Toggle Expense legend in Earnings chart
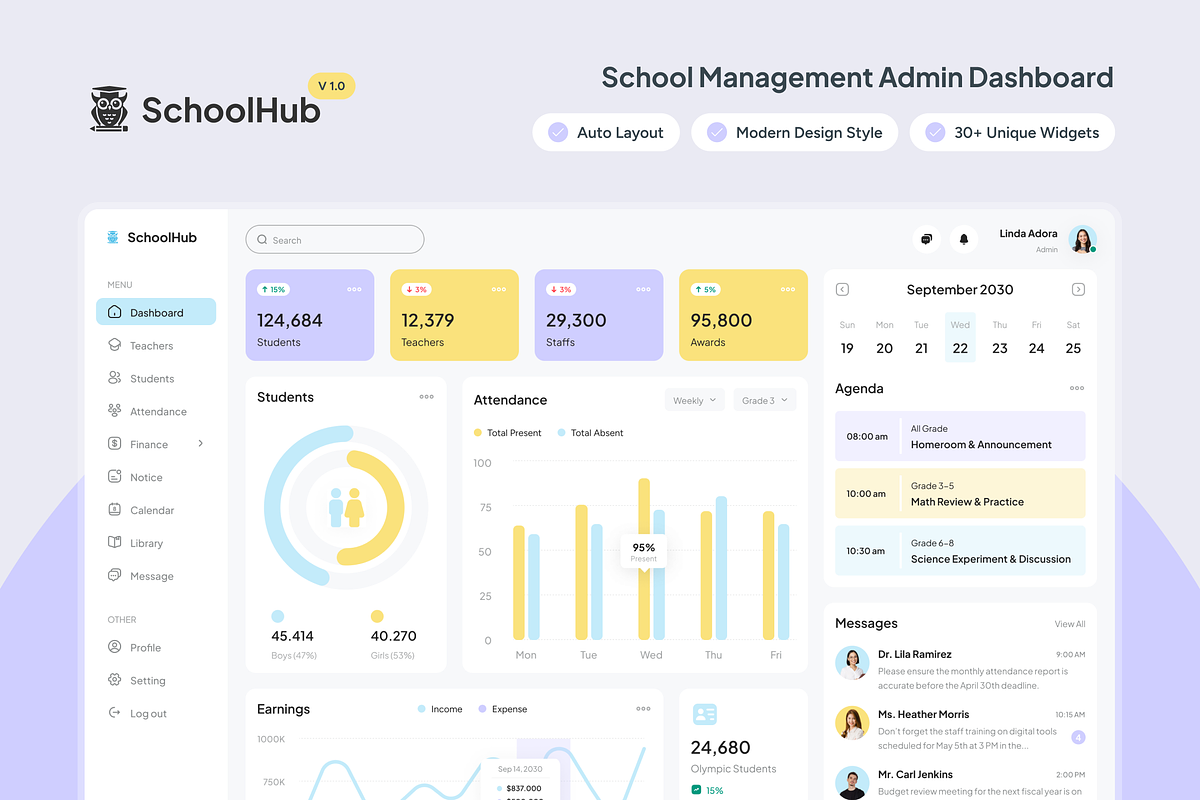 click(x=503, y=709)
